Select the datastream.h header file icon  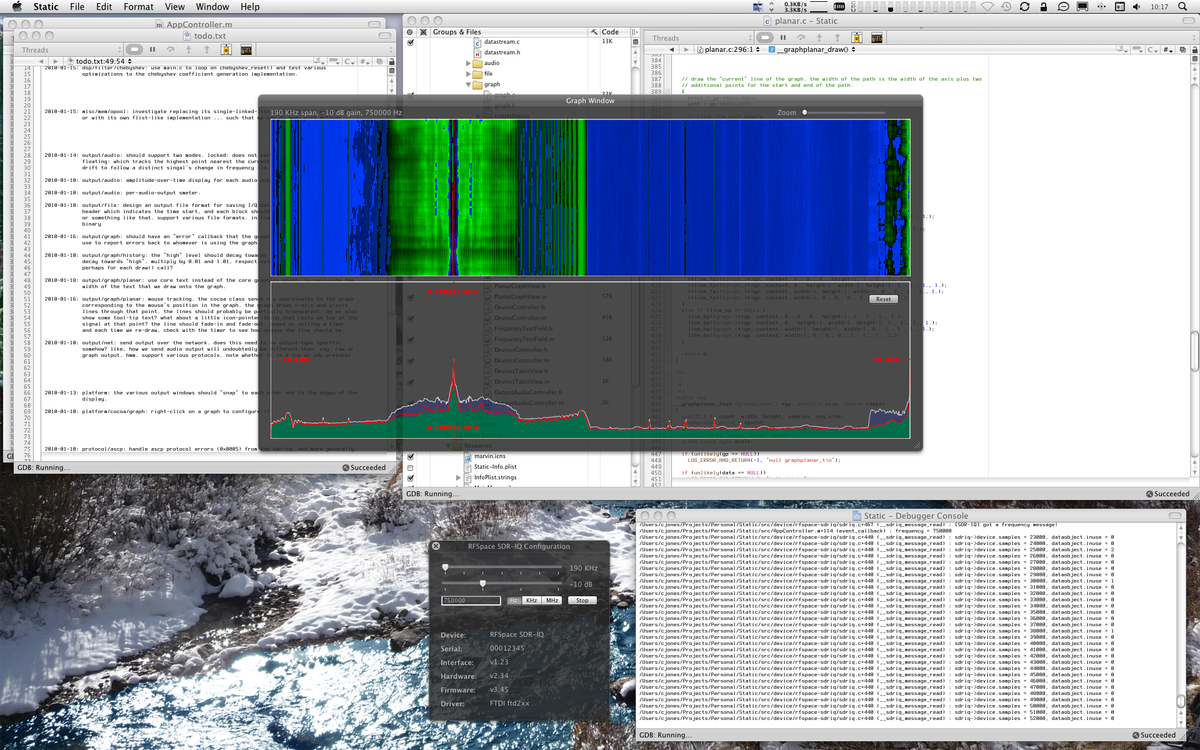click(477, 54)
